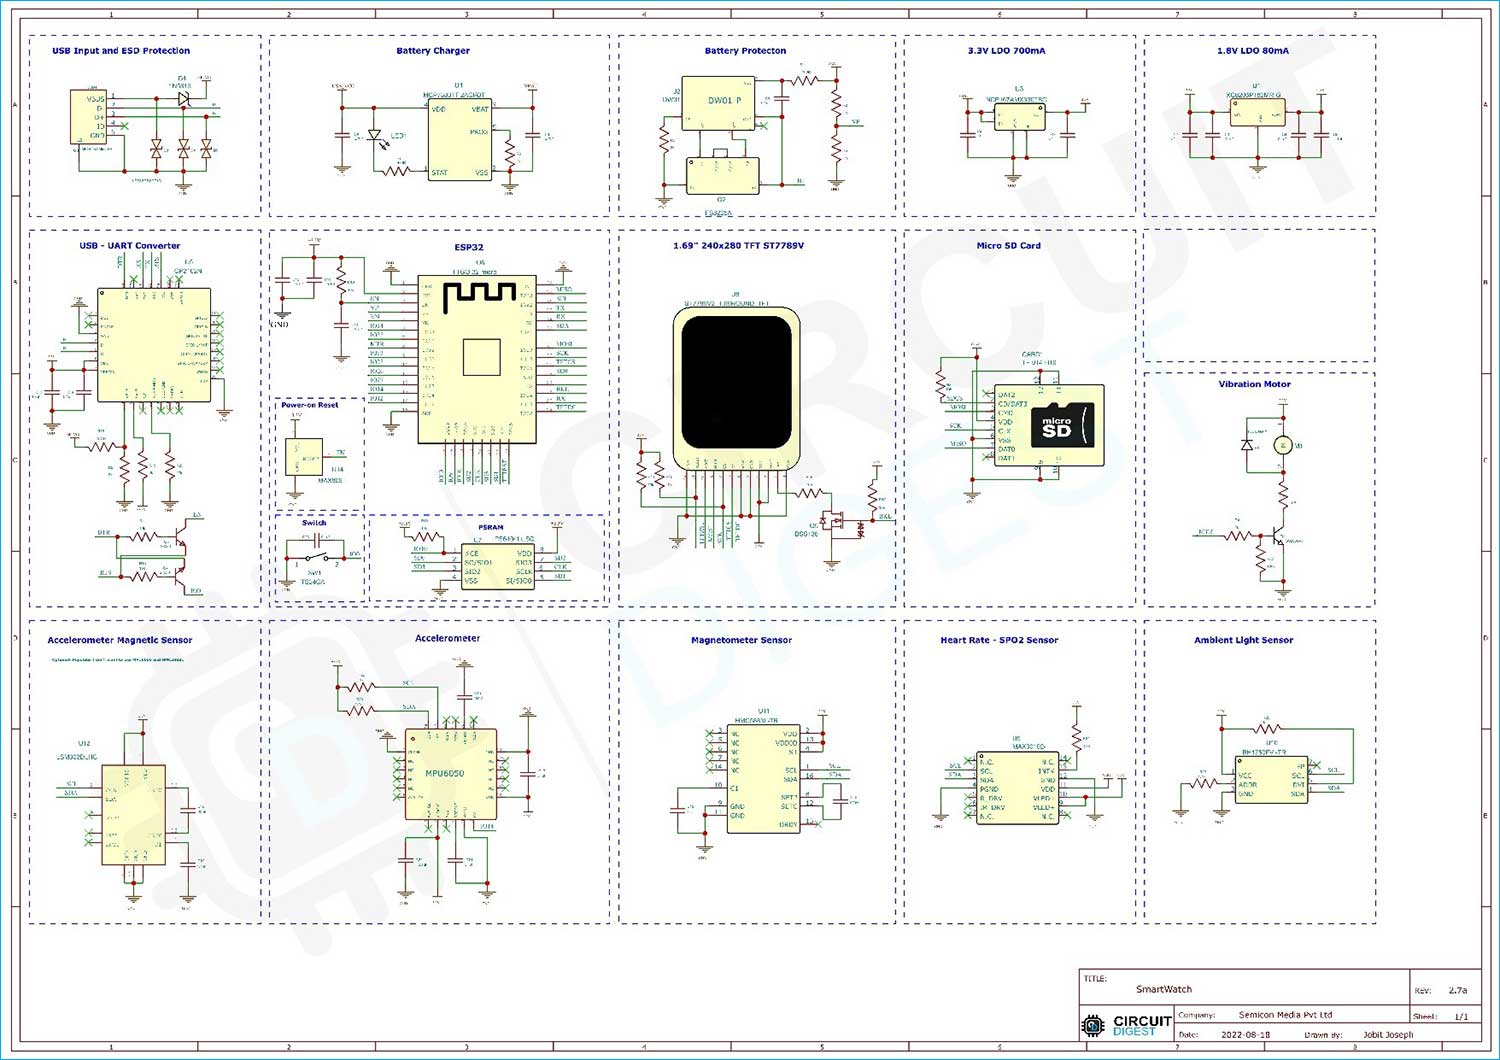Click the SmartWatch title text
Screen dimensions: 1500x1060
click(1163, 989)
